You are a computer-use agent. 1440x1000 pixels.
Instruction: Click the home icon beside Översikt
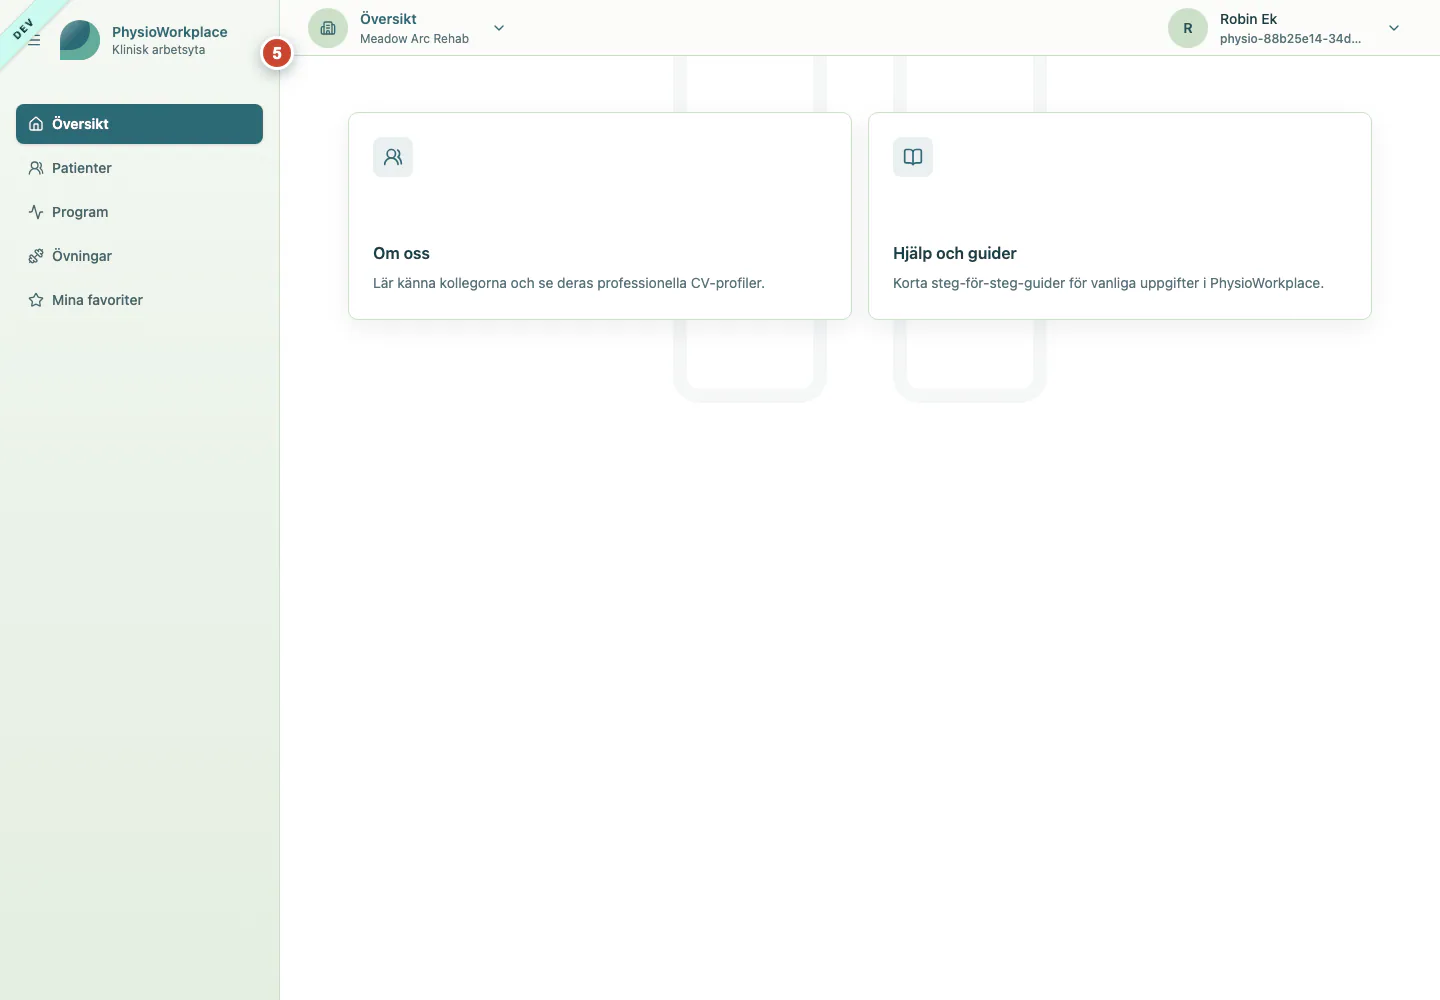pos(36,124)
